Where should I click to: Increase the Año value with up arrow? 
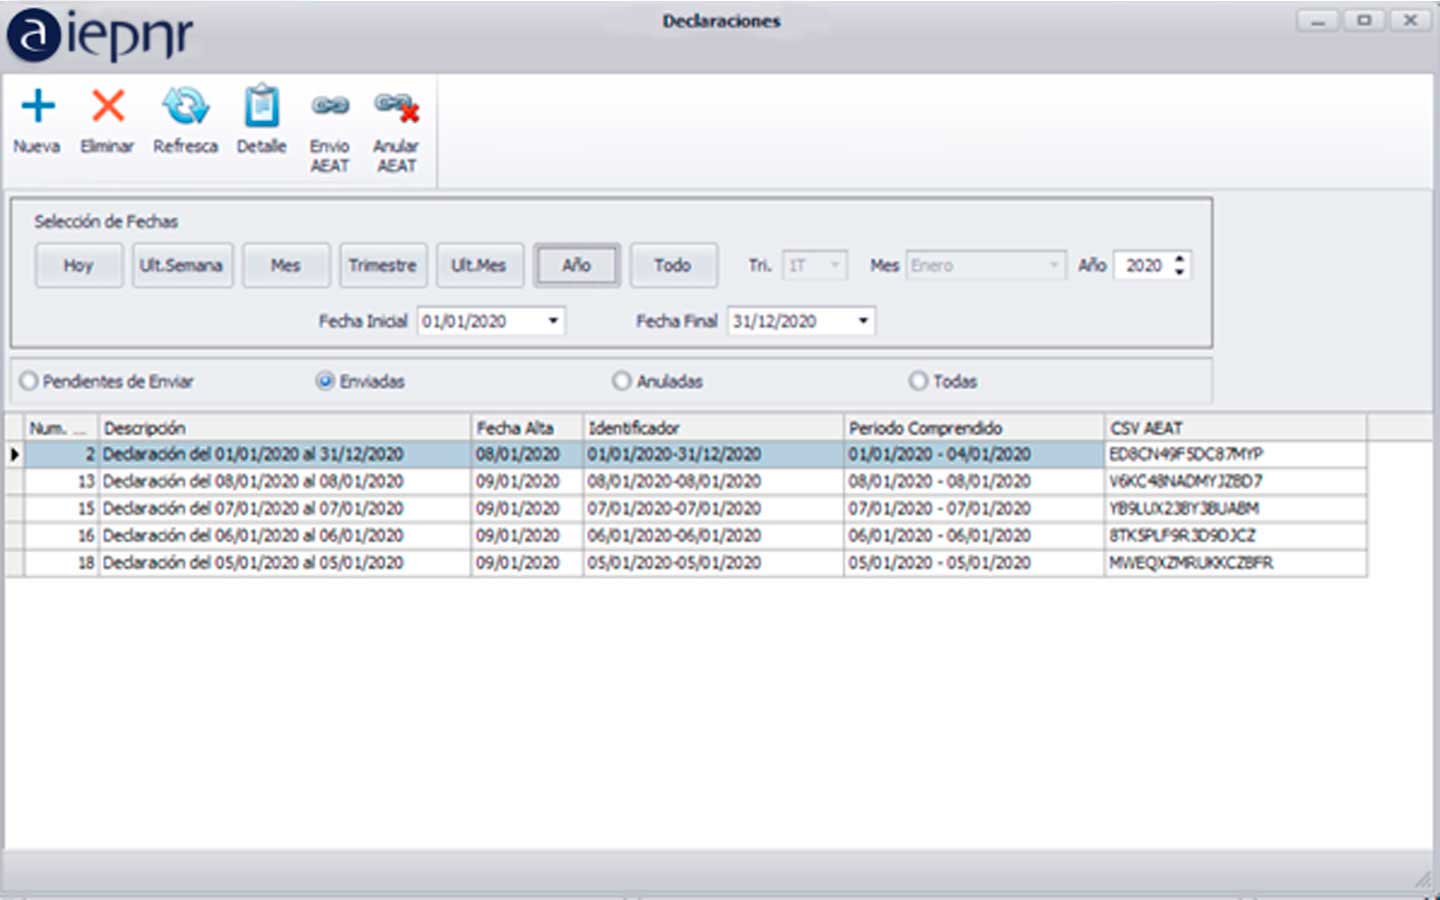point(1180,259)
